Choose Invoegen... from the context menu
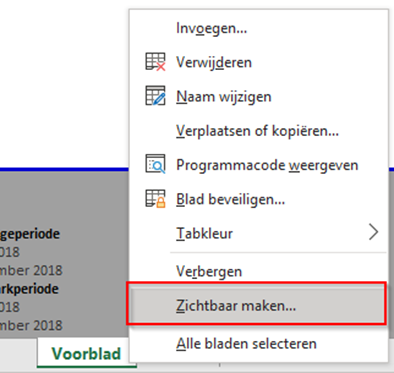Image resolution: width=394 pixels, height=373 pixels. coord(211,28)
